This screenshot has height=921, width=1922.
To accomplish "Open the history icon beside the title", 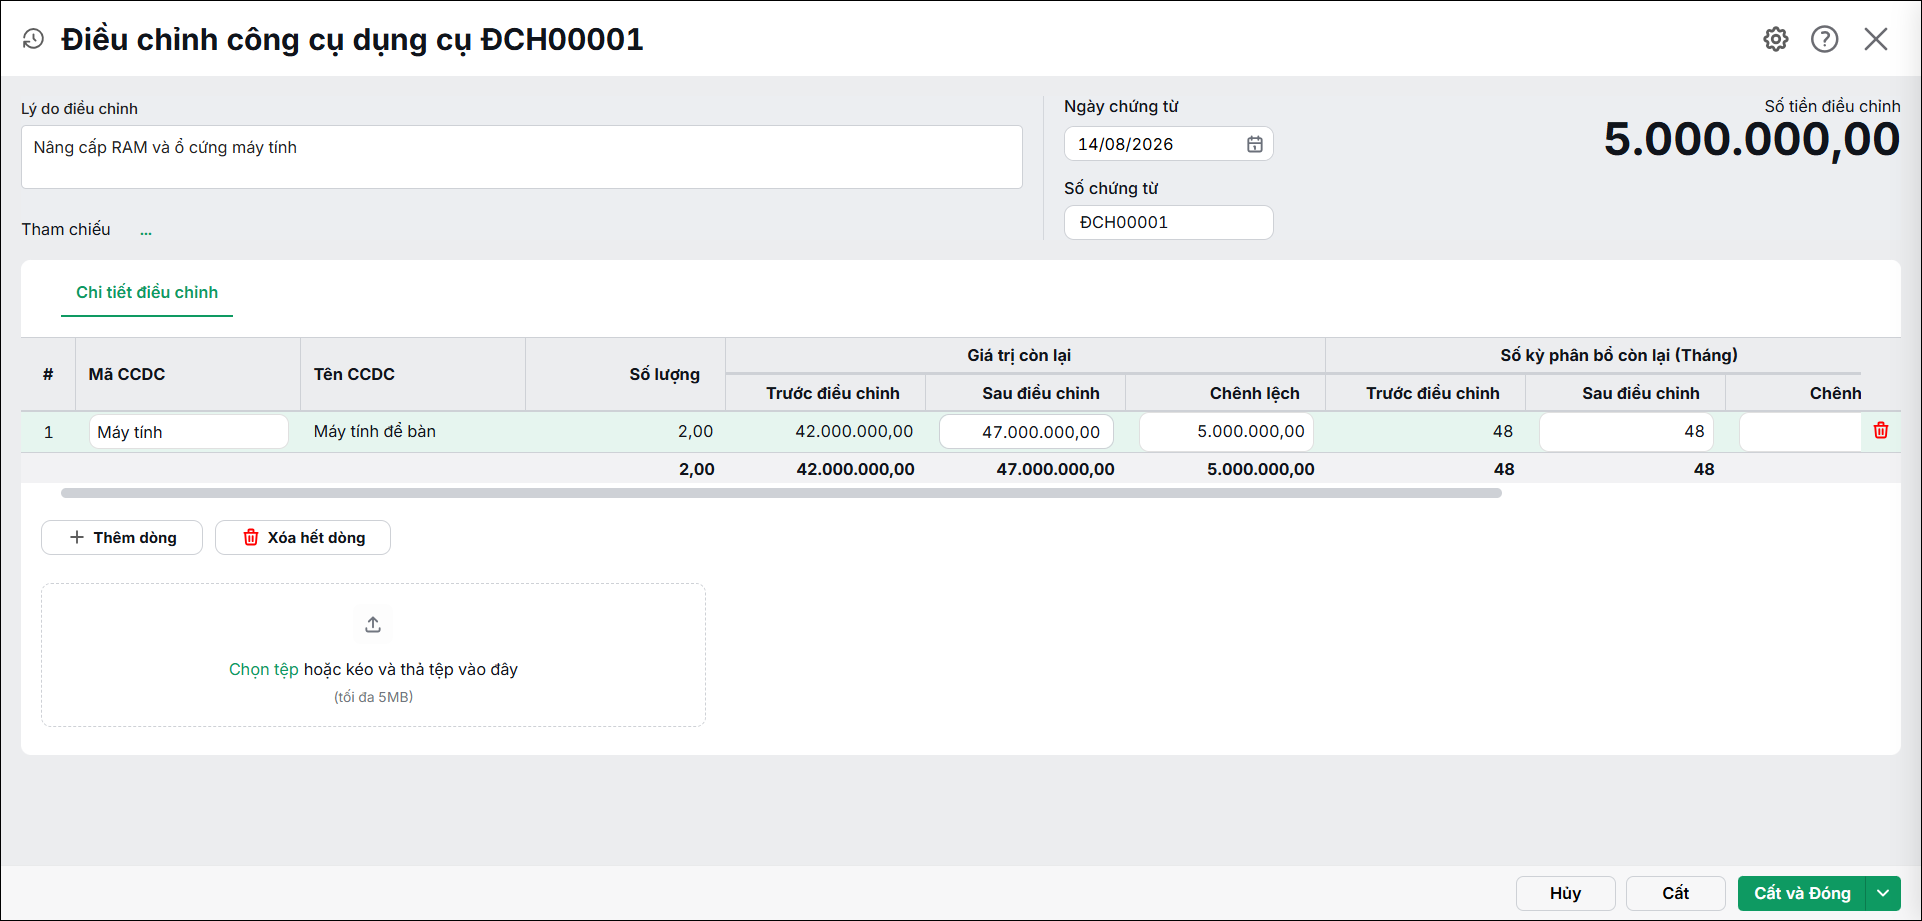I will click(x=33, y=39).
